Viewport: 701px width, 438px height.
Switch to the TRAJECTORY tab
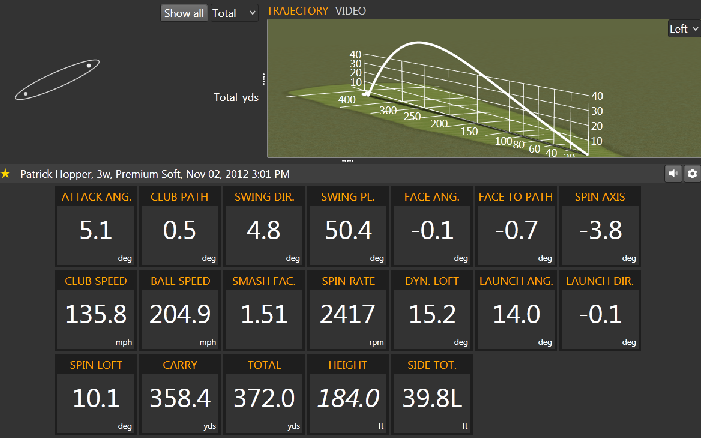(298, 11)
